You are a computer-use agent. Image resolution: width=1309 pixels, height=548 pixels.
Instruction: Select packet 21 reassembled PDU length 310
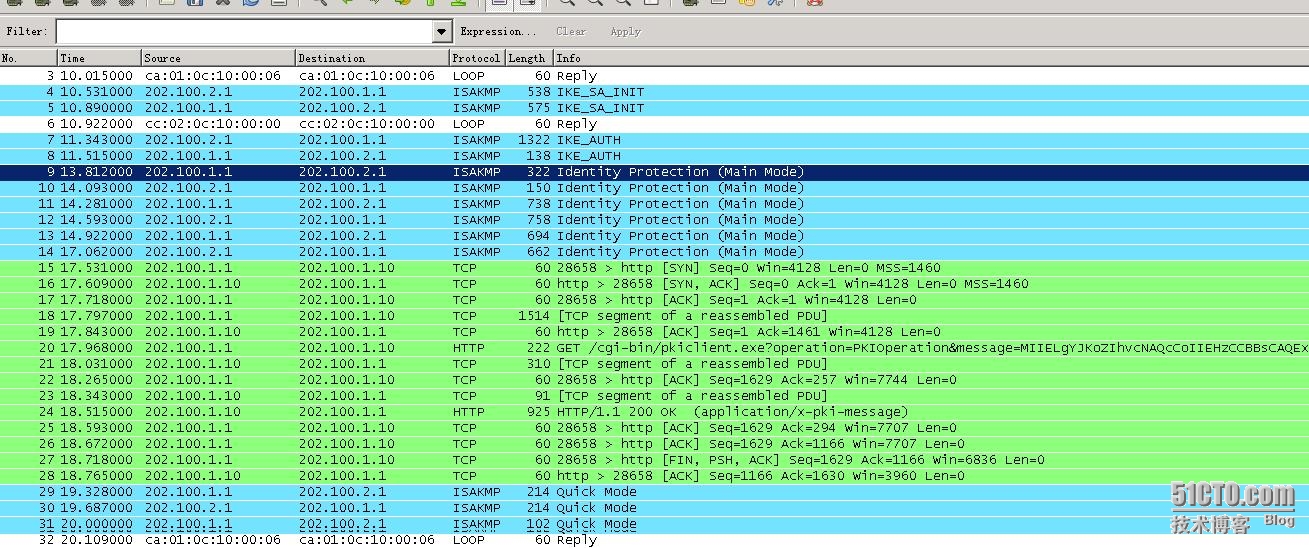point(654,364)
